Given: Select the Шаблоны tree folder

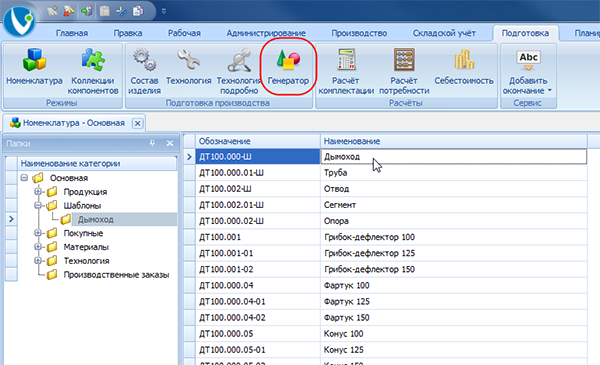Looking at the screenshot, I should [82, 205].
